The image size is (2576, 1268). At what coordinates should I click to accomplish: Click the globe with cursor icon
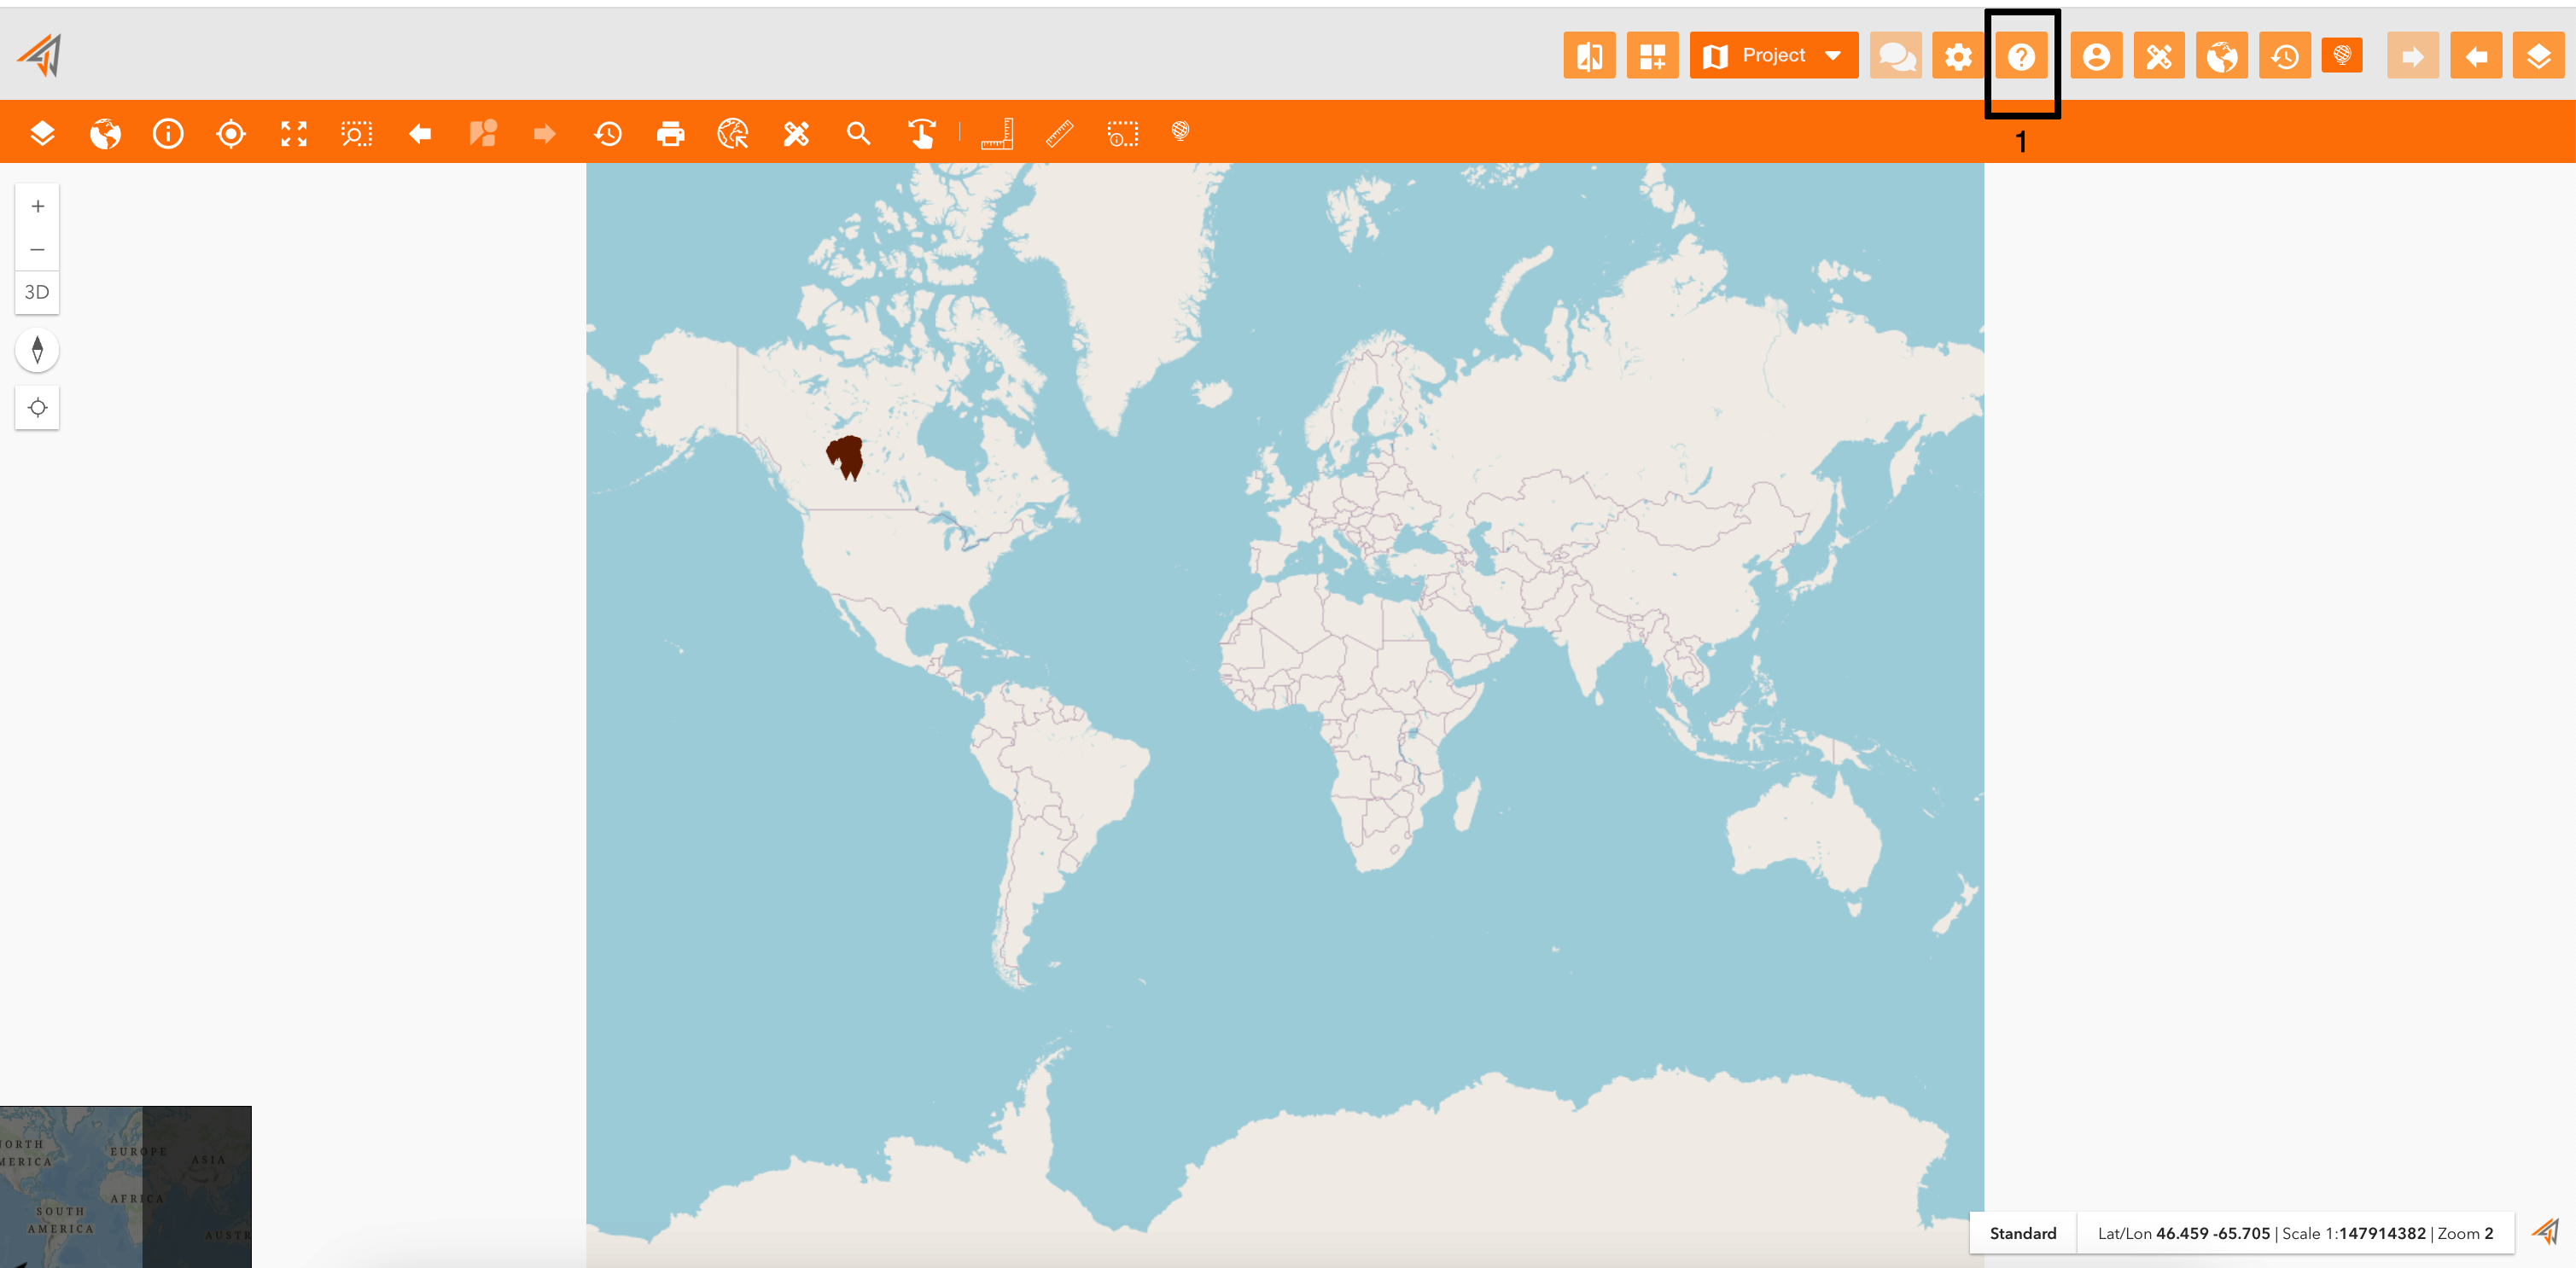coord(733,133)
